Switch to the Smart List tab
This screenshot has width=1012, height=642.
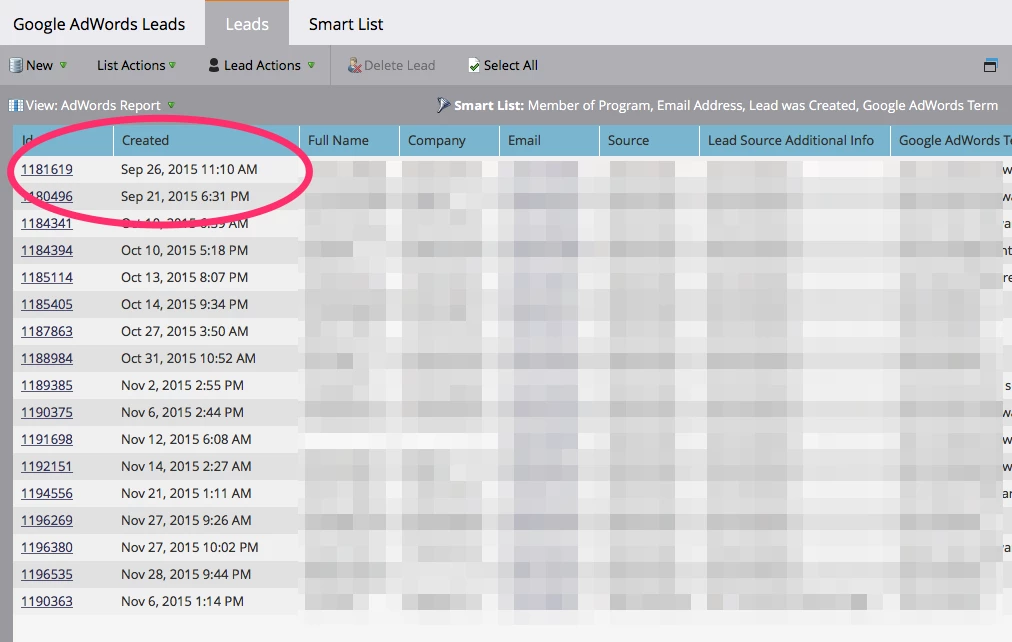pos(346,24)
